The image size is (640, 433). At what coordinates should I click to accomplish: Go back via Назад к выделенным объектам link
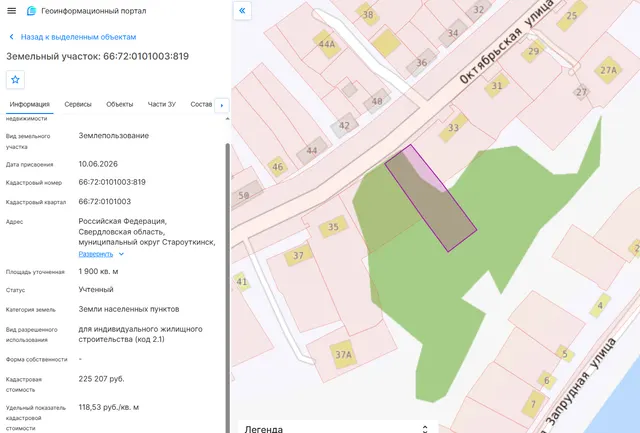pyautogui.click(x=78, y=37)
